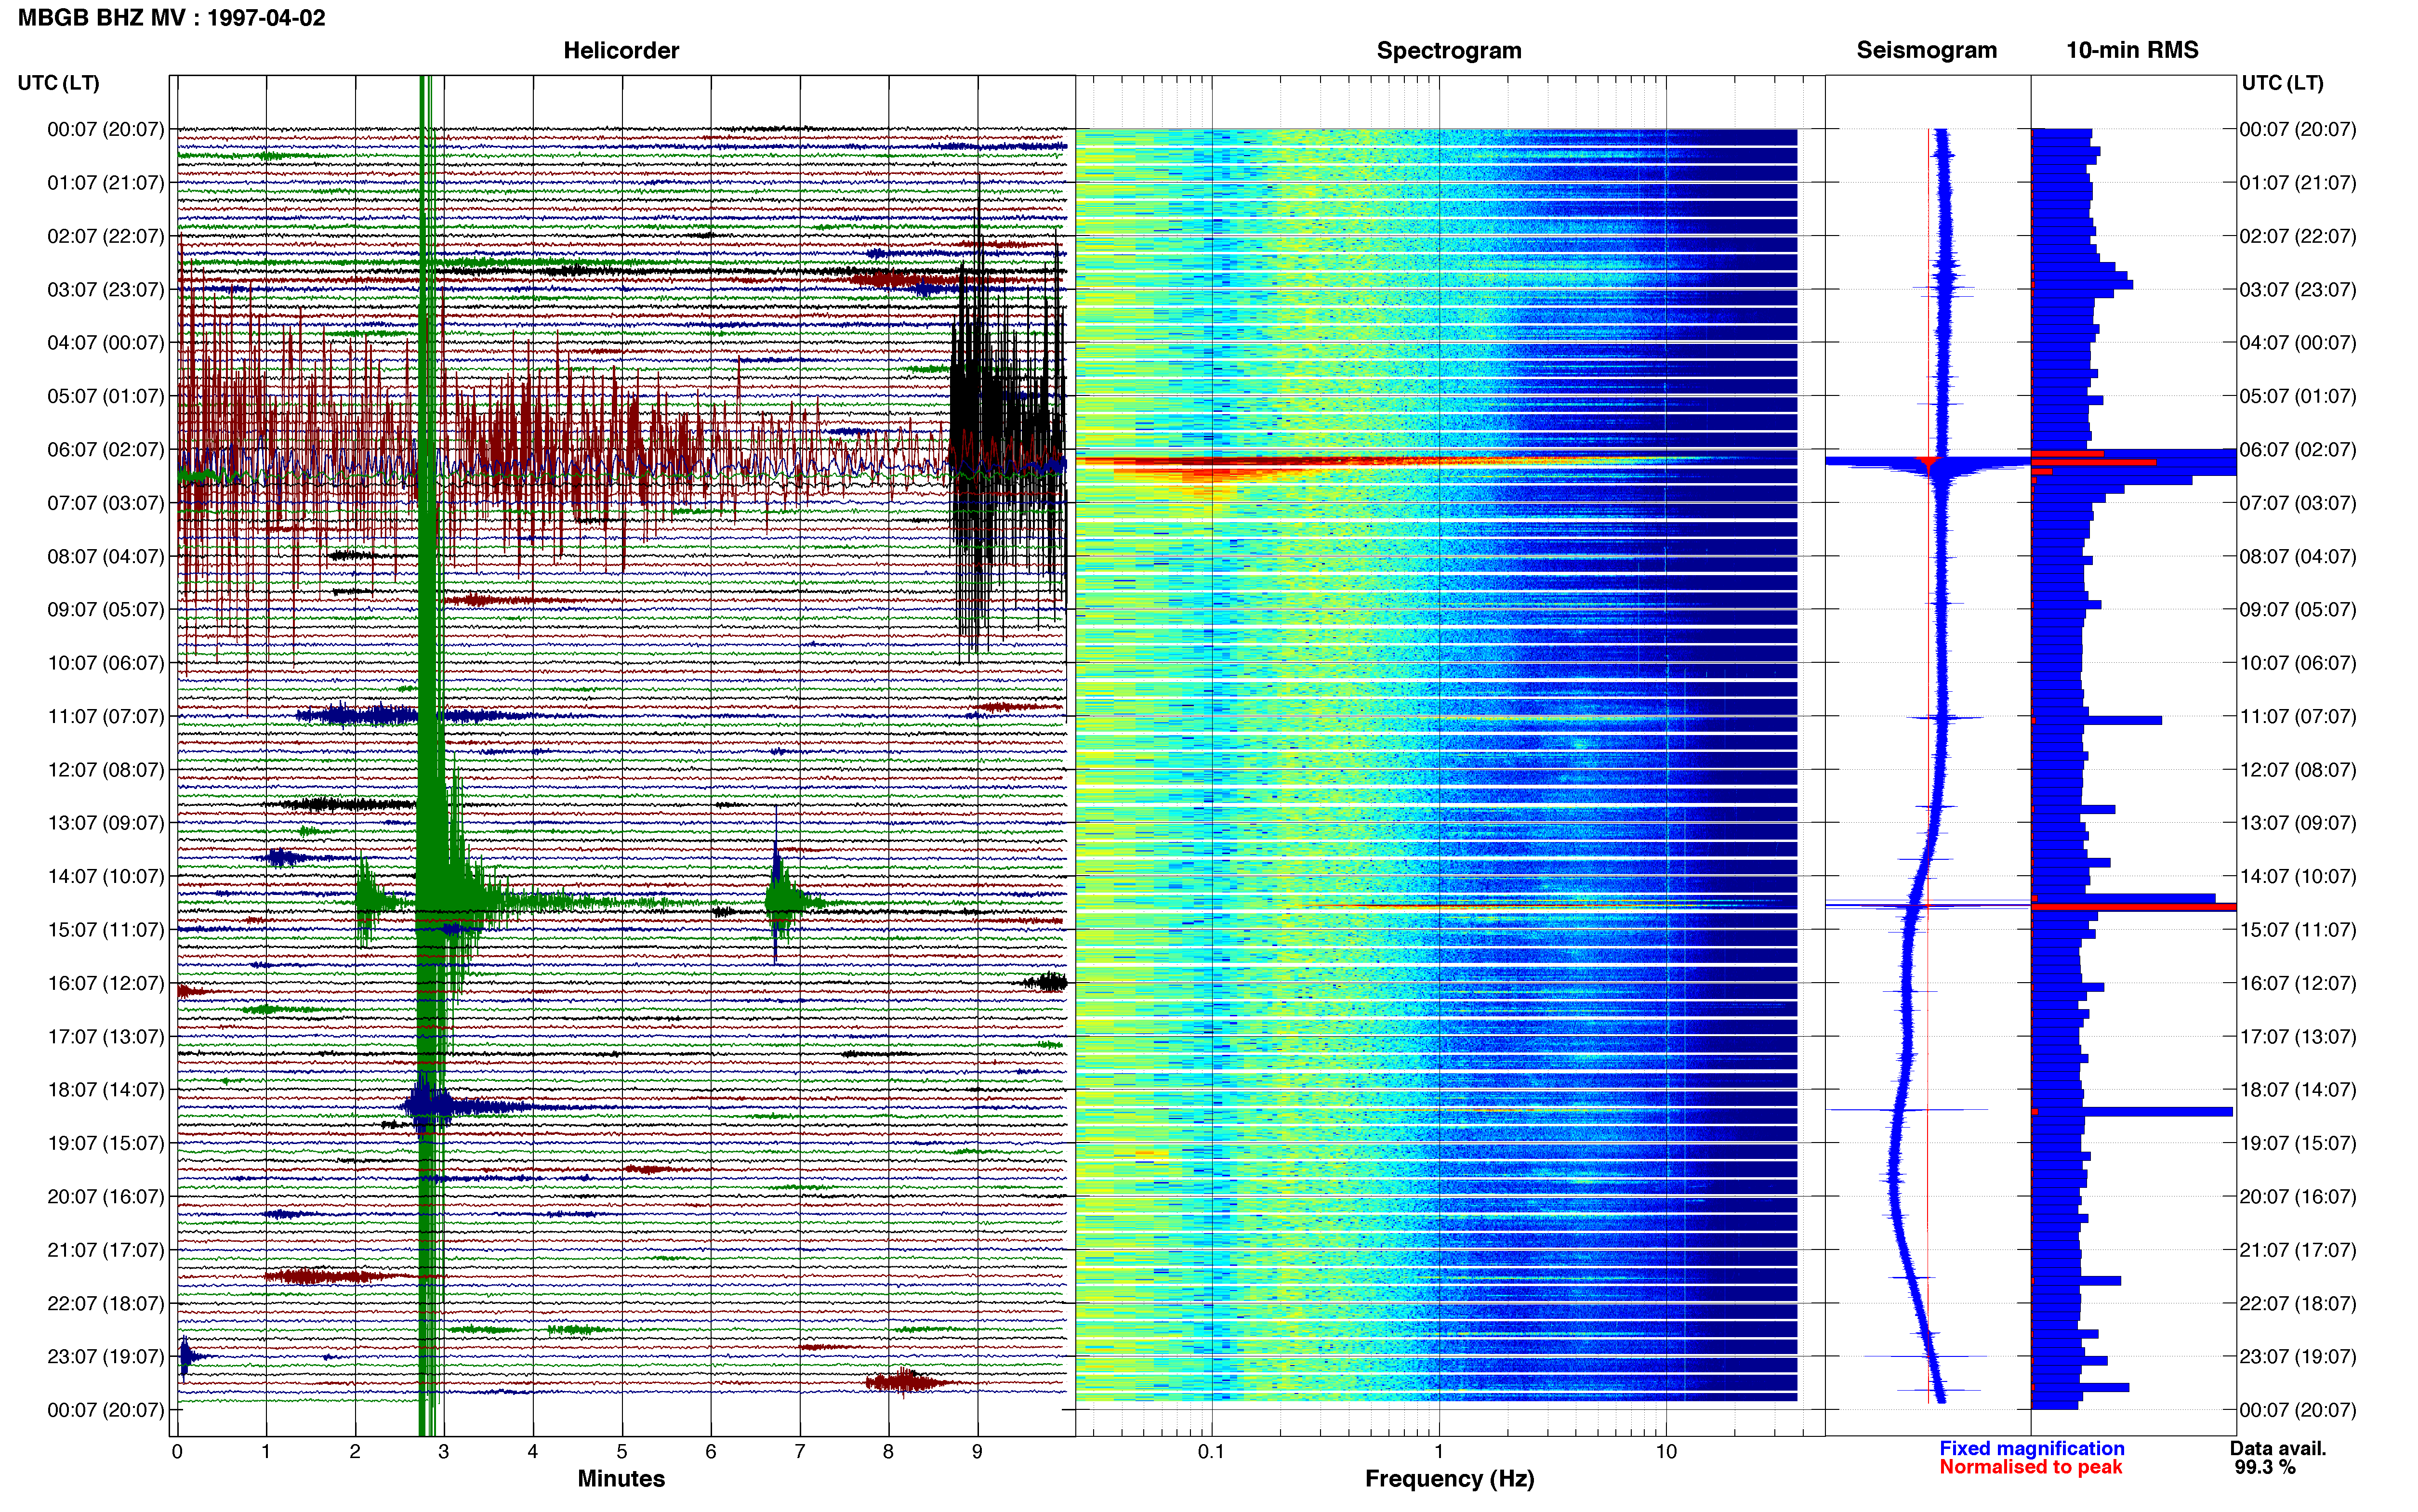Click the 'Seismogram' panel heading
The height and width of the screenshot is (1512, 2418).
pyautogui.click(x=1926, y=50)
